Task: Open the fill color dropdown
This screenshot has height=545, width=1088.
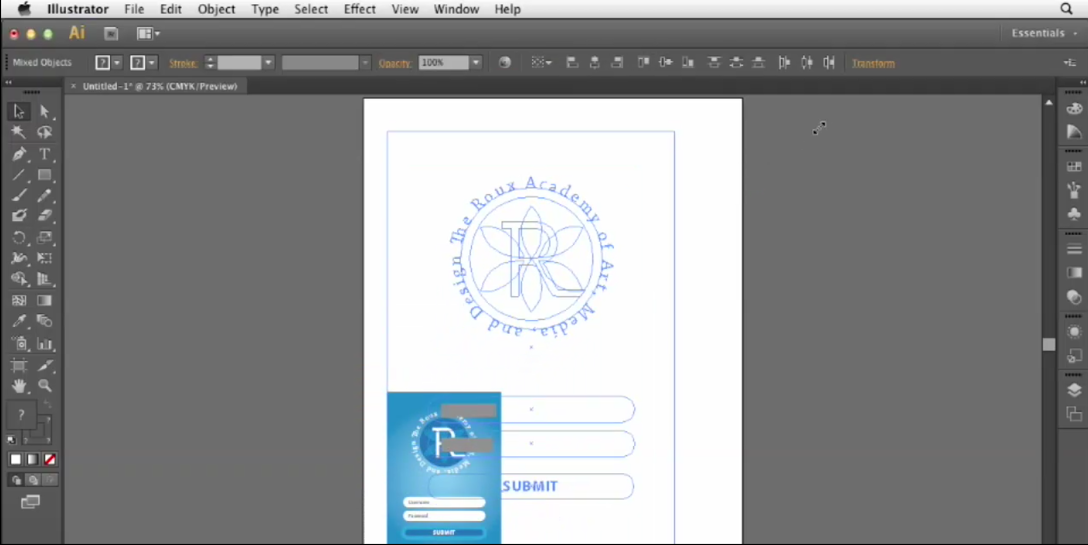Action: [117, 62]
